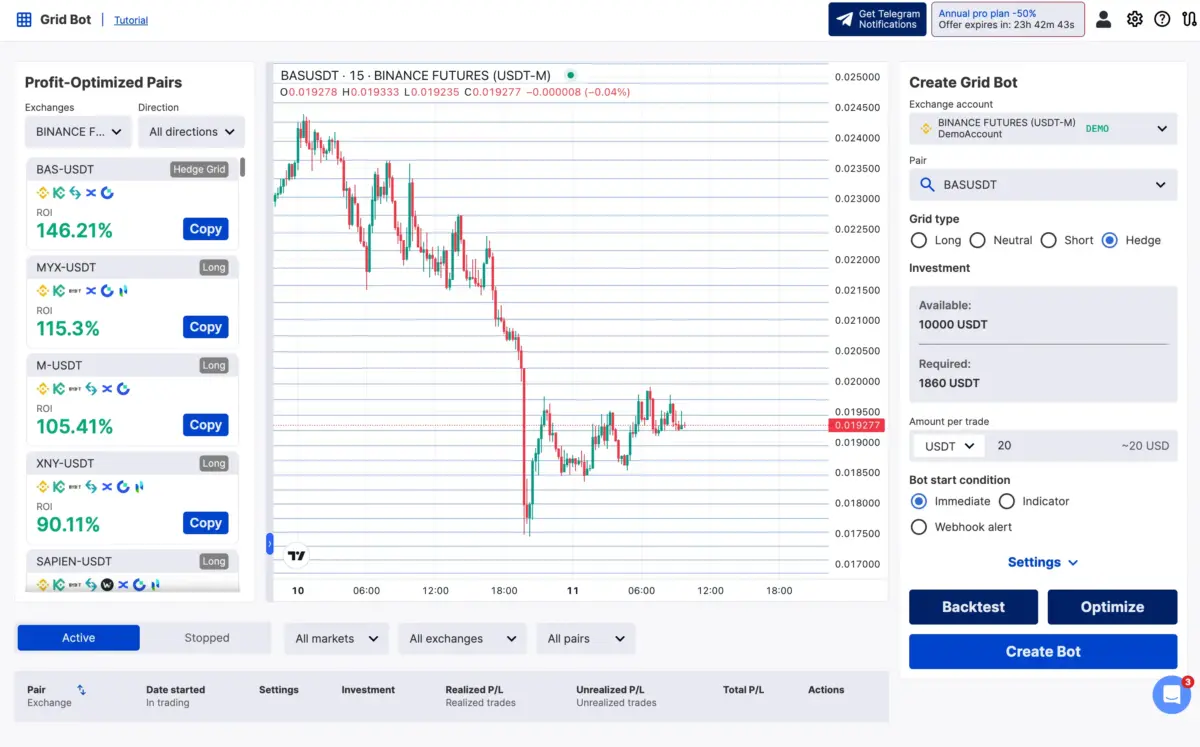Open the All pairs filter
Image resolution: width=1200 pixels, height=747 pixels.
[586, 639]
